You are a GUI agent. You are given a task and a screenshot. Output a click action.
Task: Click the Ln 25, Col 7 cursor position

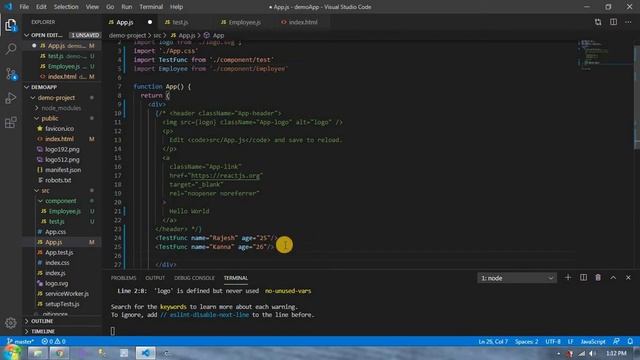[x=493, y=341]
